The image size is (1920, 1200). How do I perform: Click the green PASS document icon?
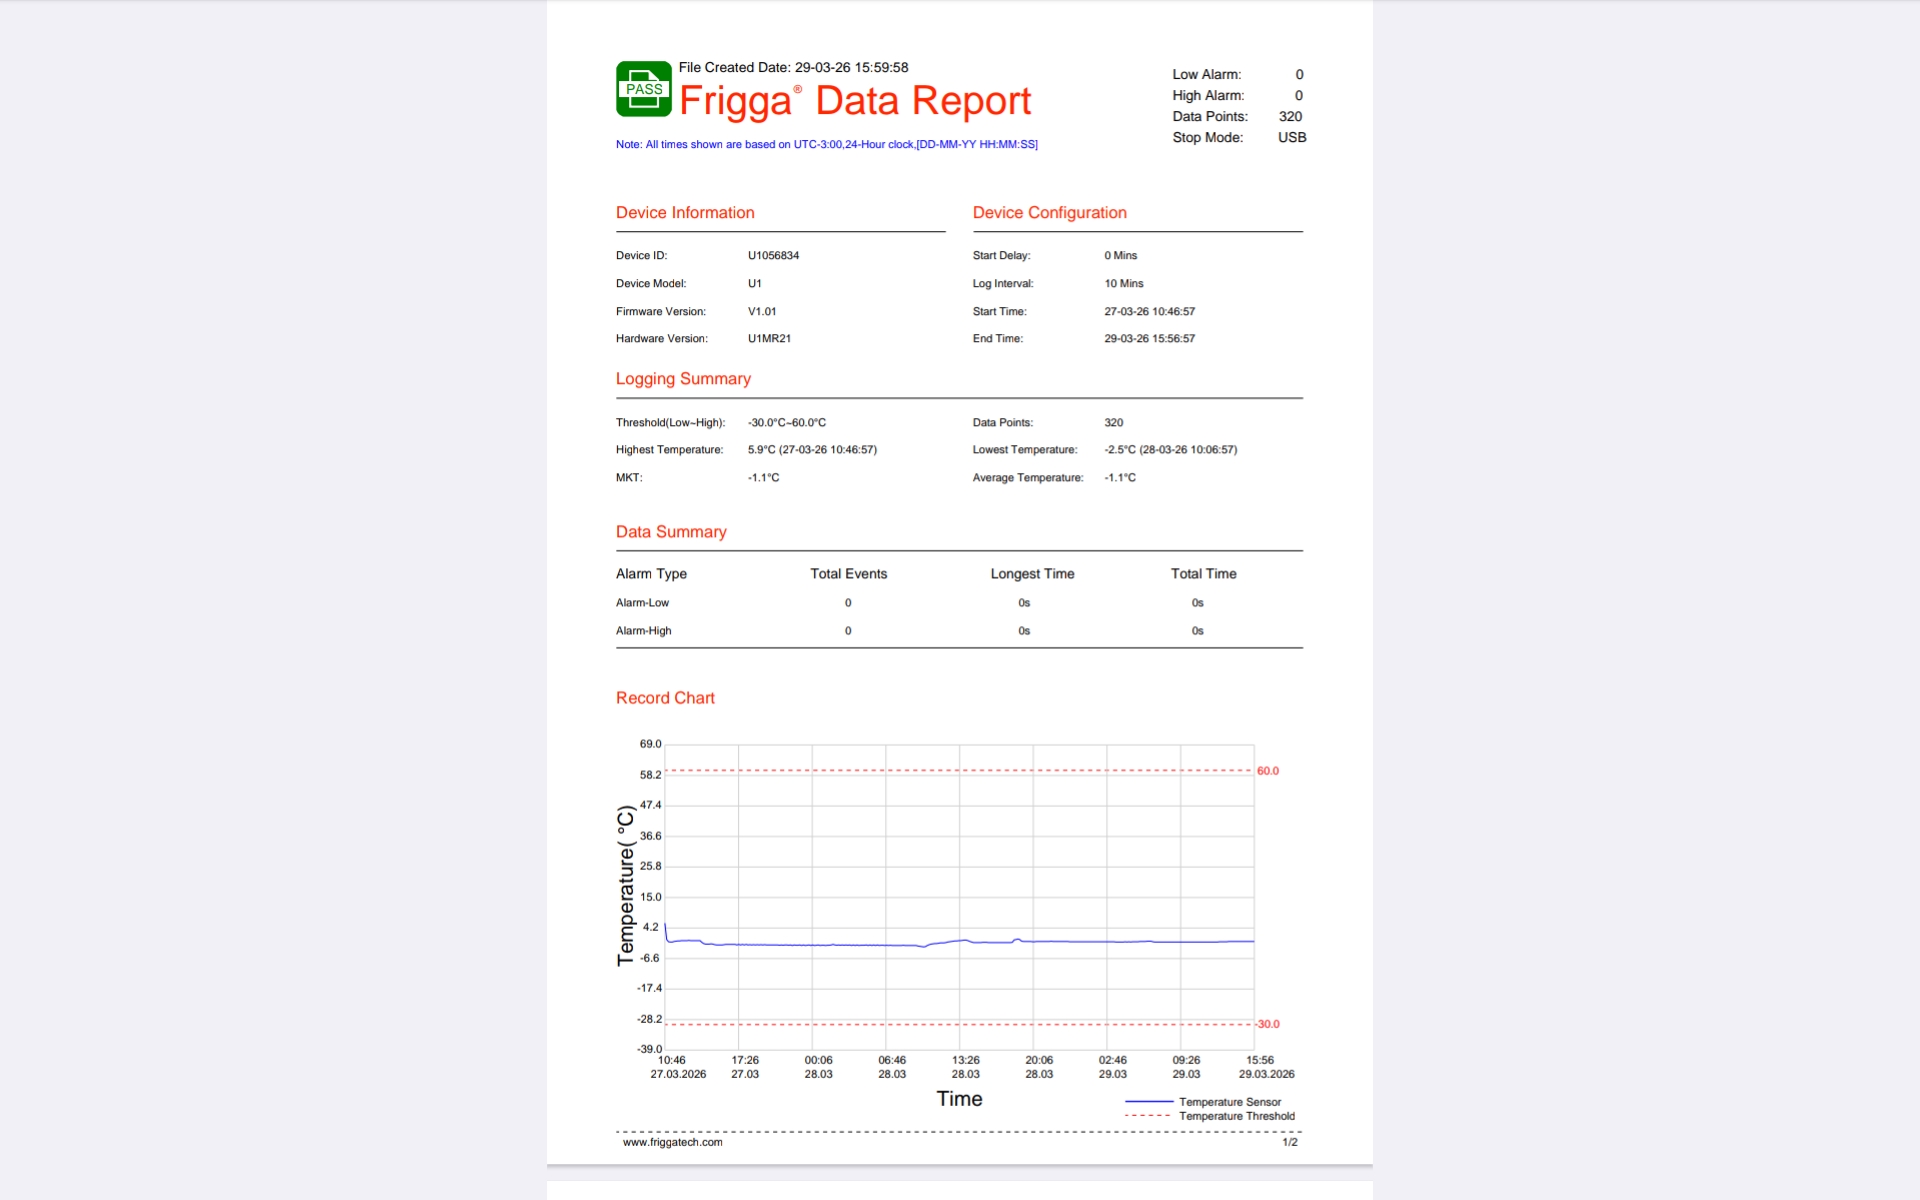tap(643, 89)
